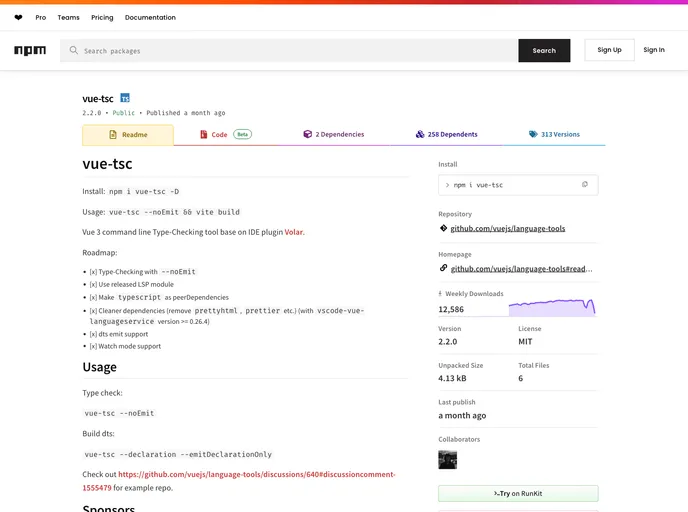
Task: Click the black Search button
Action: (544, 50)
